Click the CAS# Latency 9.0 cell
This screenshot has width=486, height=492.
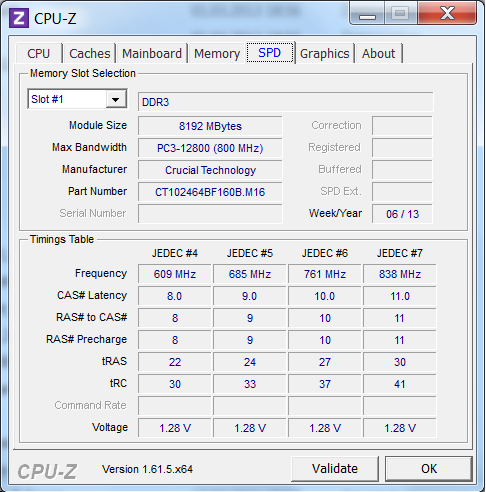(250, 296)
